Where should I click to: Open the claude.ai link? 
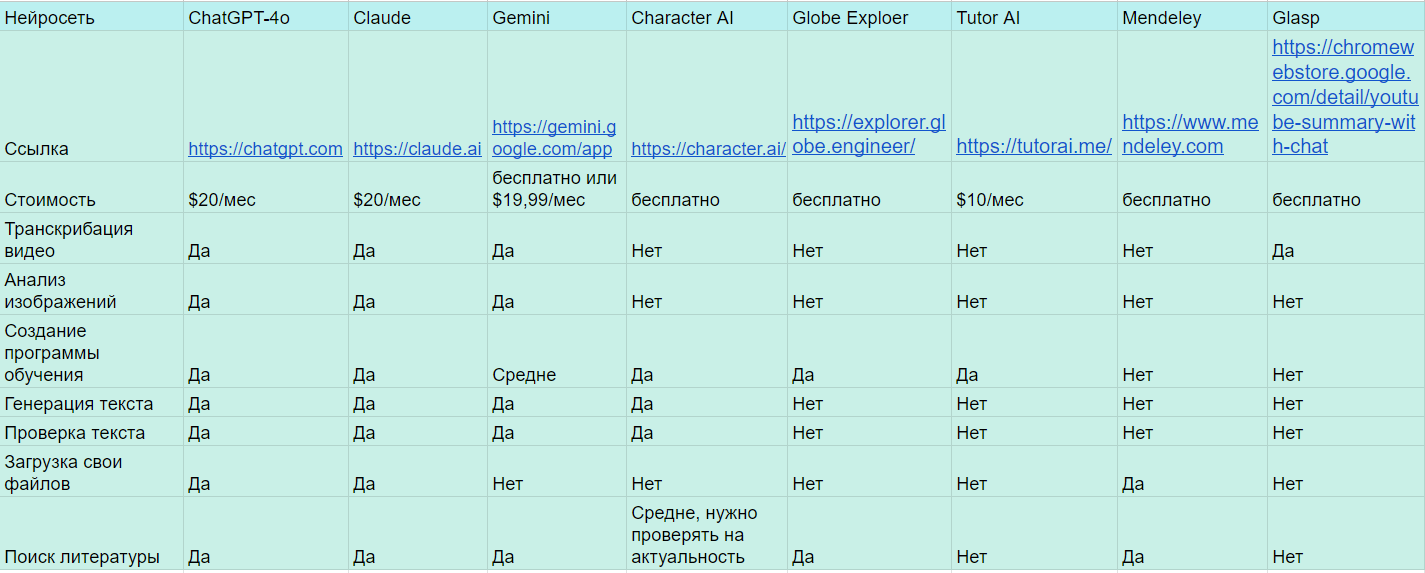point(417,148)
